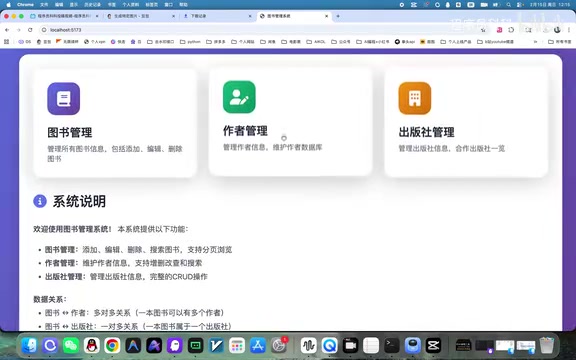
Task: Open the 图书管理 purple book icon
Action: pyautogui.click(x=64, y=99)
